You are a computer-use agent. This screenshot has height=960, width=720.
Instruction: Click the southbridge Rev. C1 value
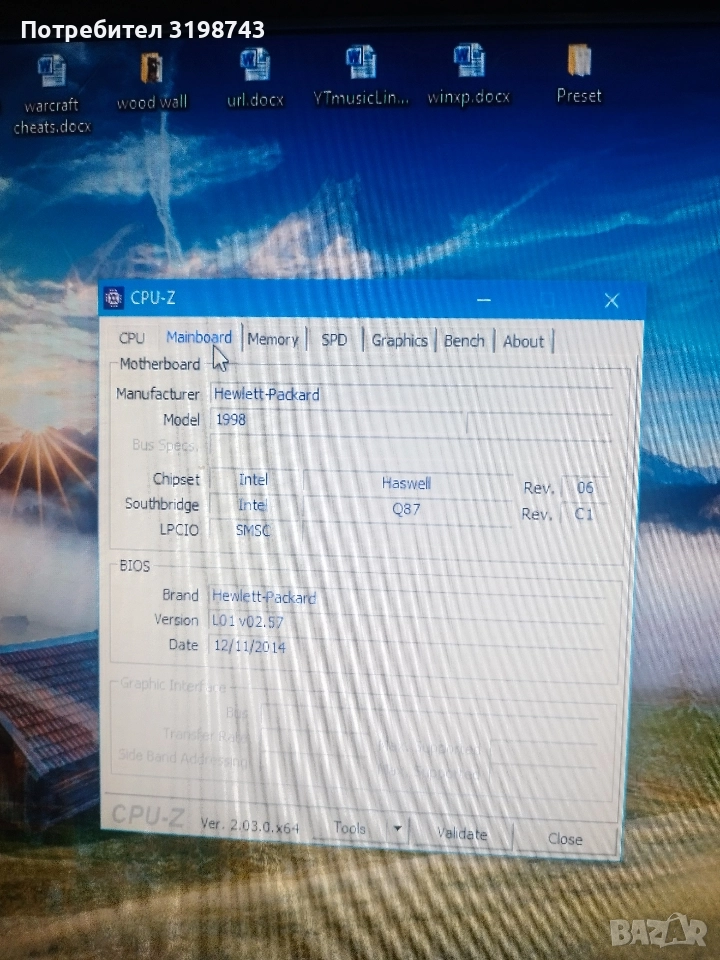[584, 514]
